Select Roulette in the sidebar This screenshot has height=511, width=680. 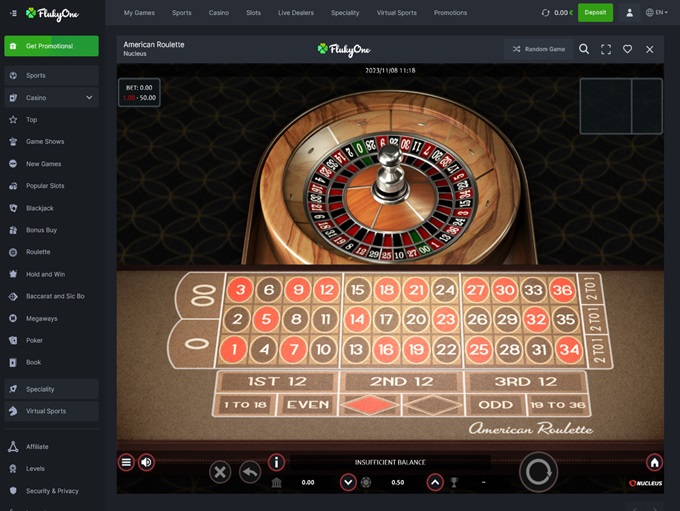pyautogui.click(x=38, y=252)
